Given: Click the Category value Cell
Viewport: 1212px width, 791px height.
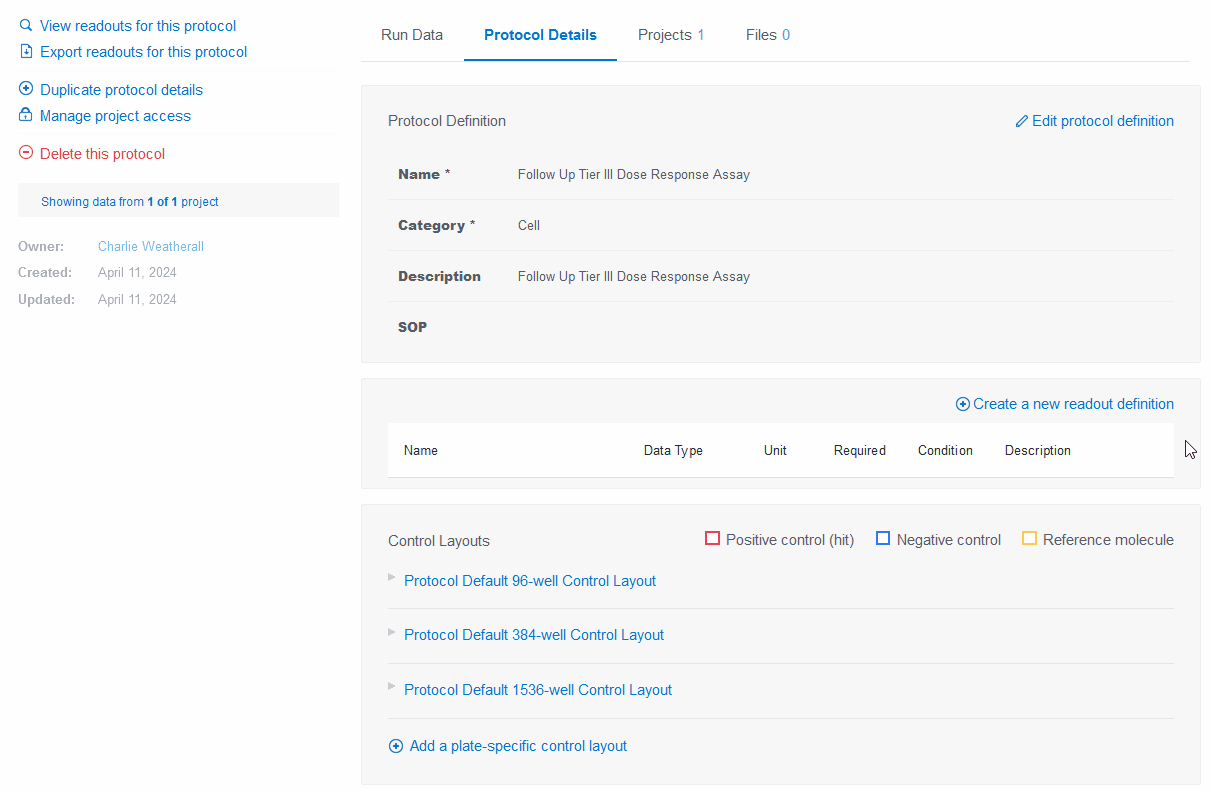Looking at the screenshot, I should point(529,225).
